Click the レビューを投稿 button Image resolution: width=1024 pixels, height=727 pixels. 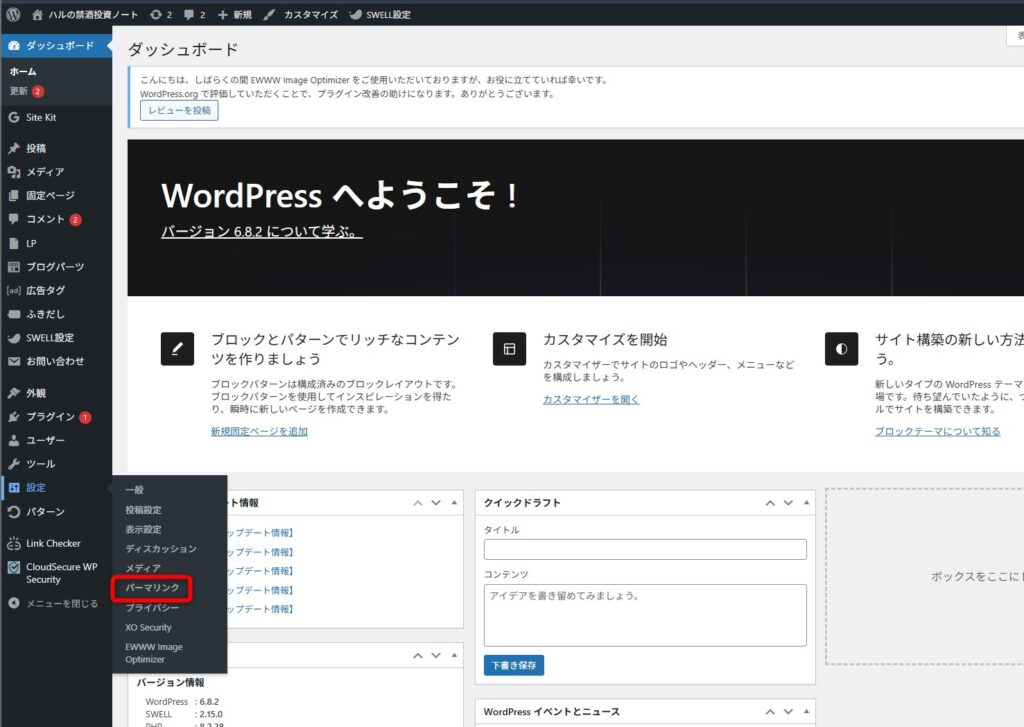[179, 110]
